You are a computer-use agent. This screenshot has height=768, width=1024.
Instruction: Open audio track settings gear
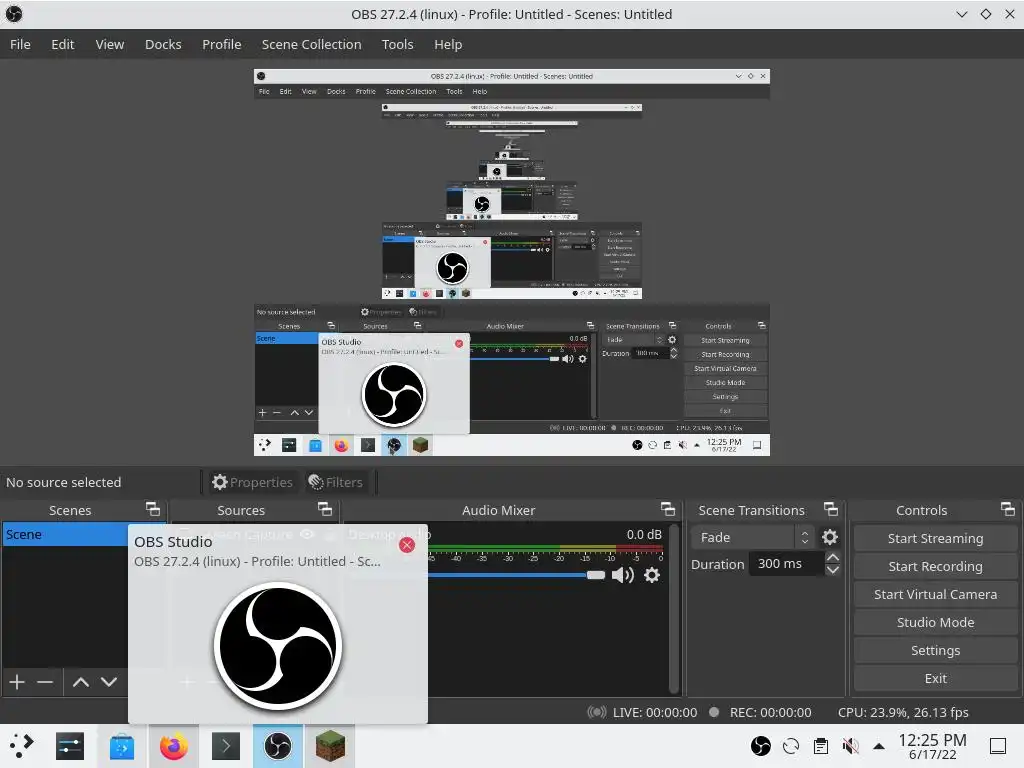pos(652,575)
